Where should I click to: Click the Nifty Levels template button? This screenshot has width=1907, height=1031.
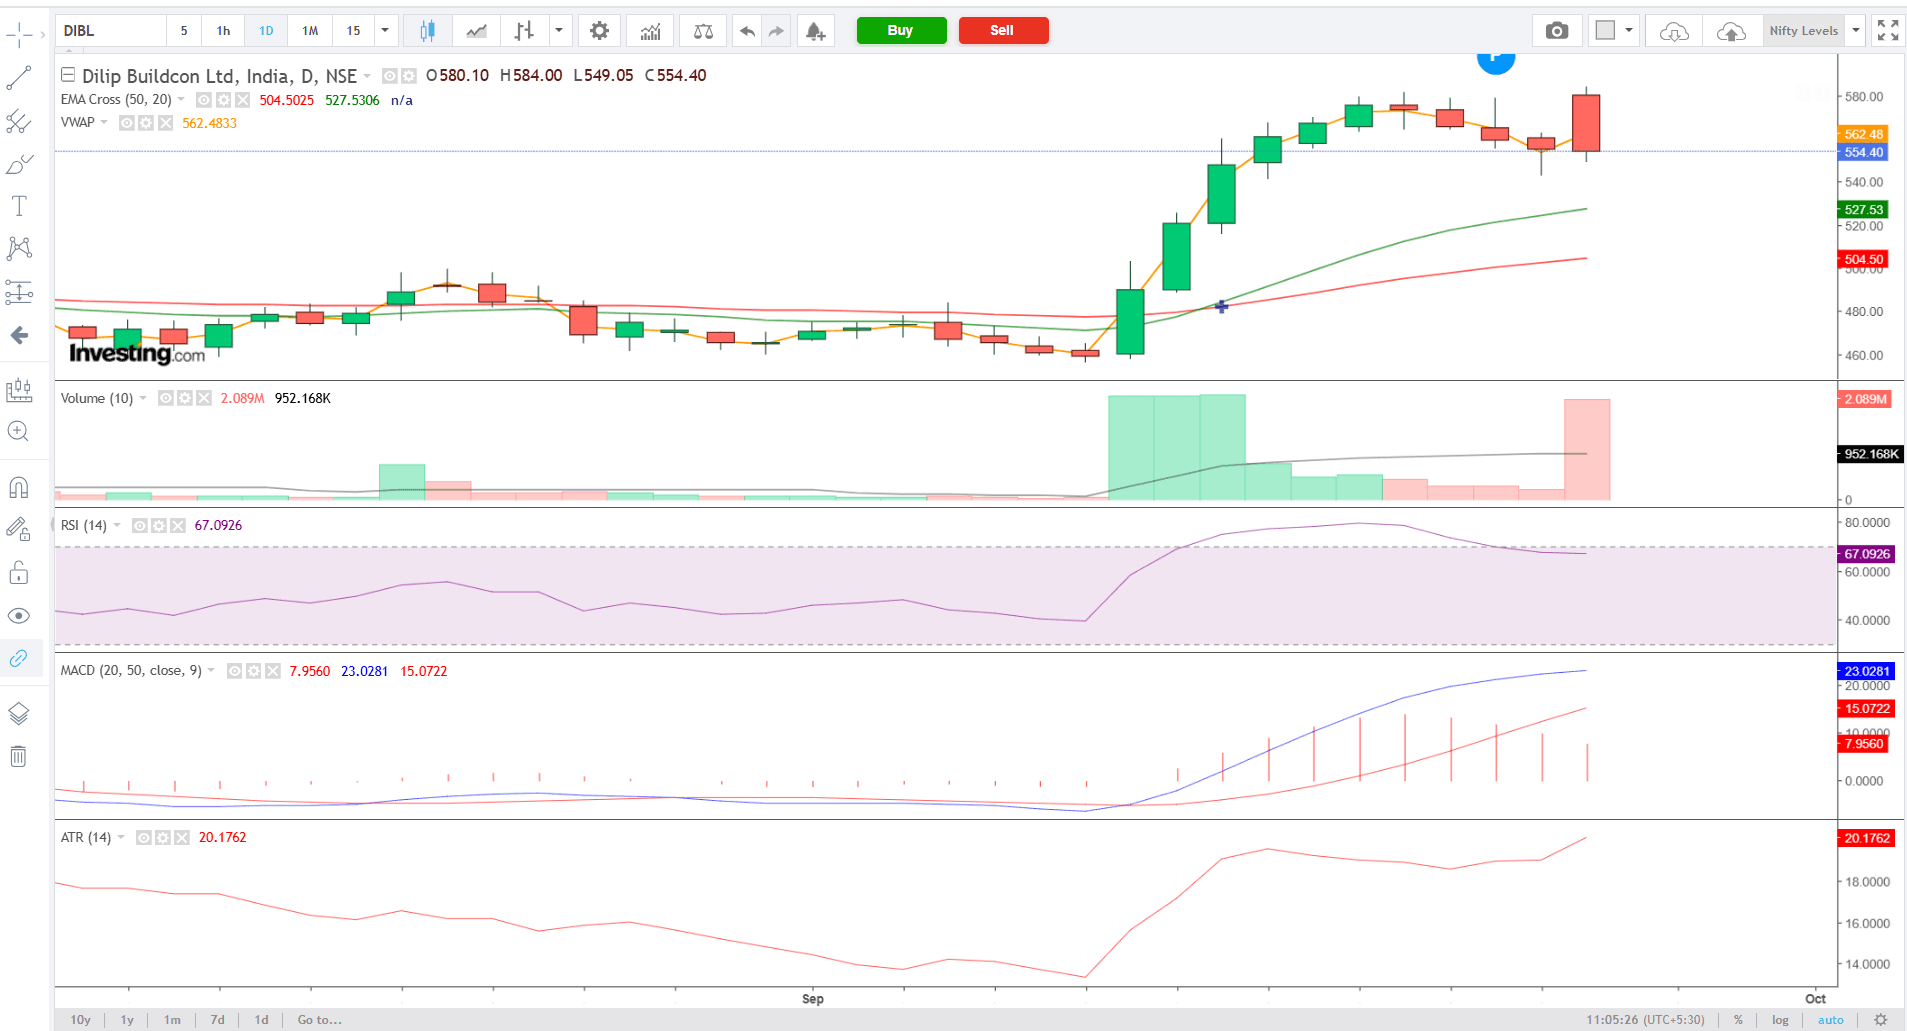click(x=1804, y=31)
